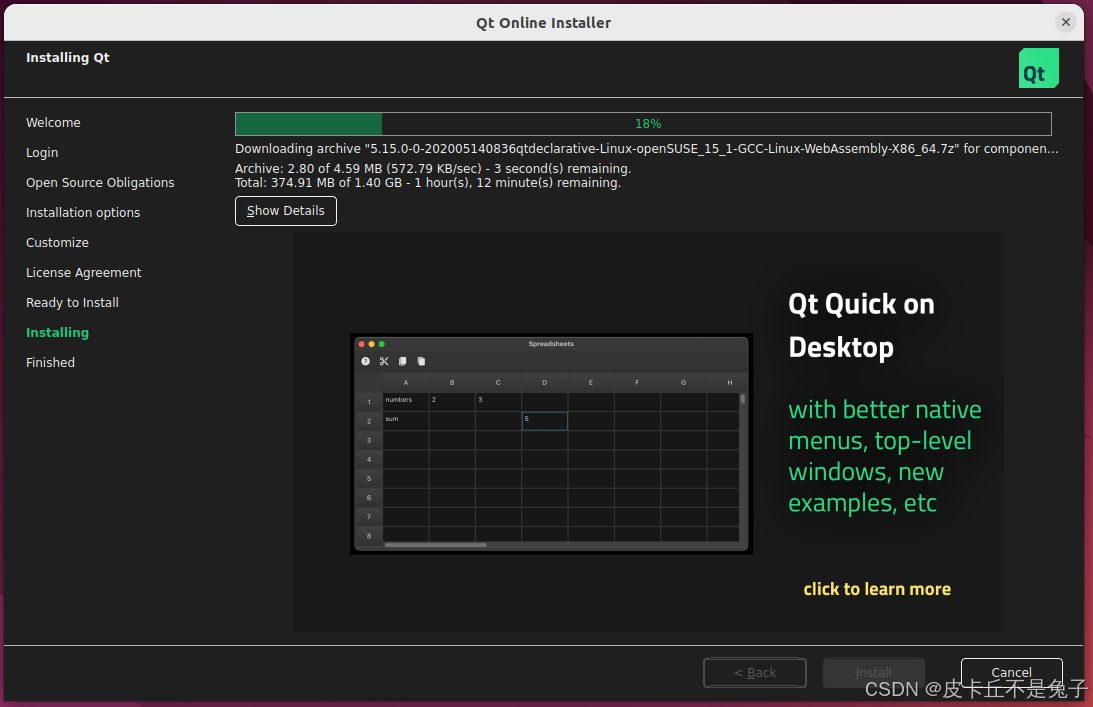Select License Agreement in the sidebar
Viewport: 1093px width, 707px height.
pos(83,272)
